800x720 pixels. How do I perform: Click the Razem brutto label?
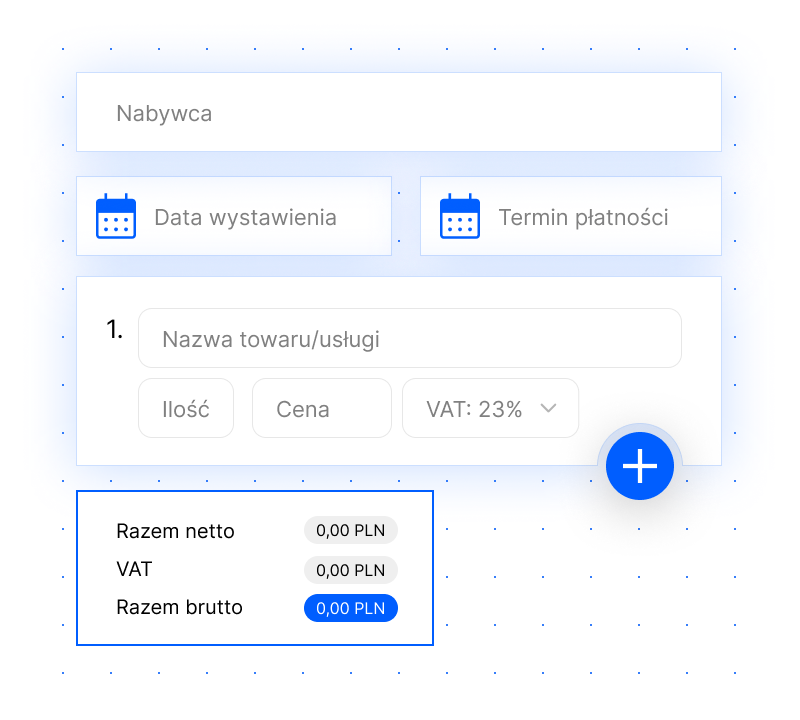pyautogui.click(x=179, y=607)
